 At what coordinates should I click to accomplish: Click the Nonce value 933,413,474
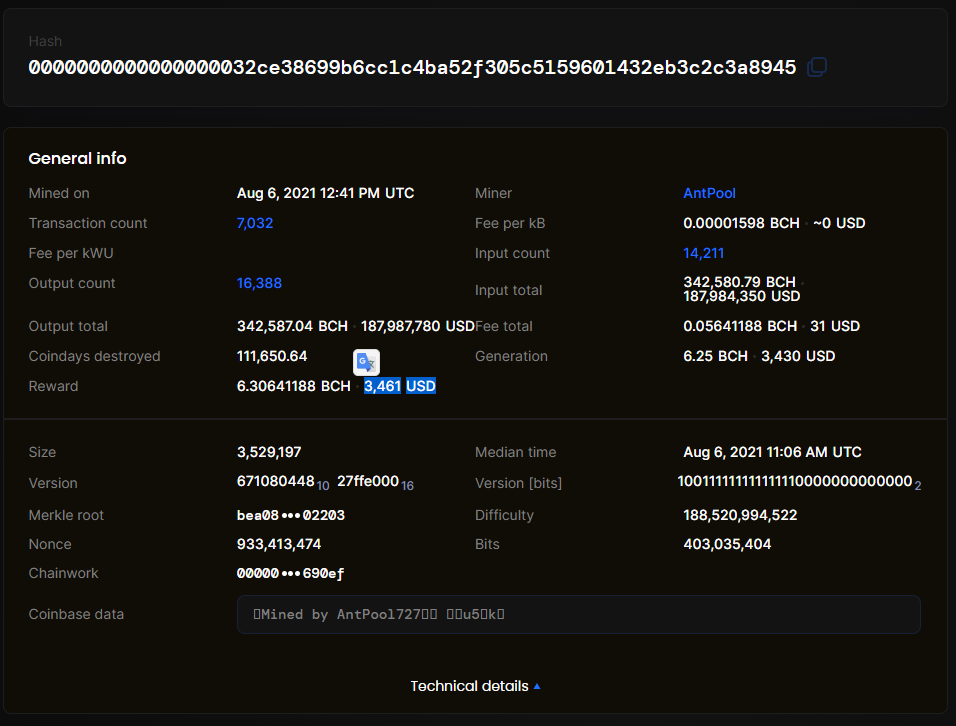(x=279, y=544)
